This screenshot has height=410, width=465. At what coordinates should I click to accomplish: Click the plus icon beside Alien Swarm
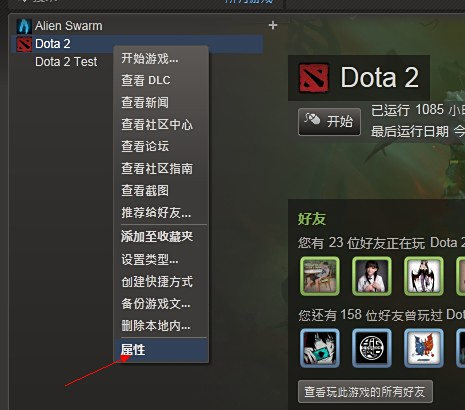click(273, 25)
